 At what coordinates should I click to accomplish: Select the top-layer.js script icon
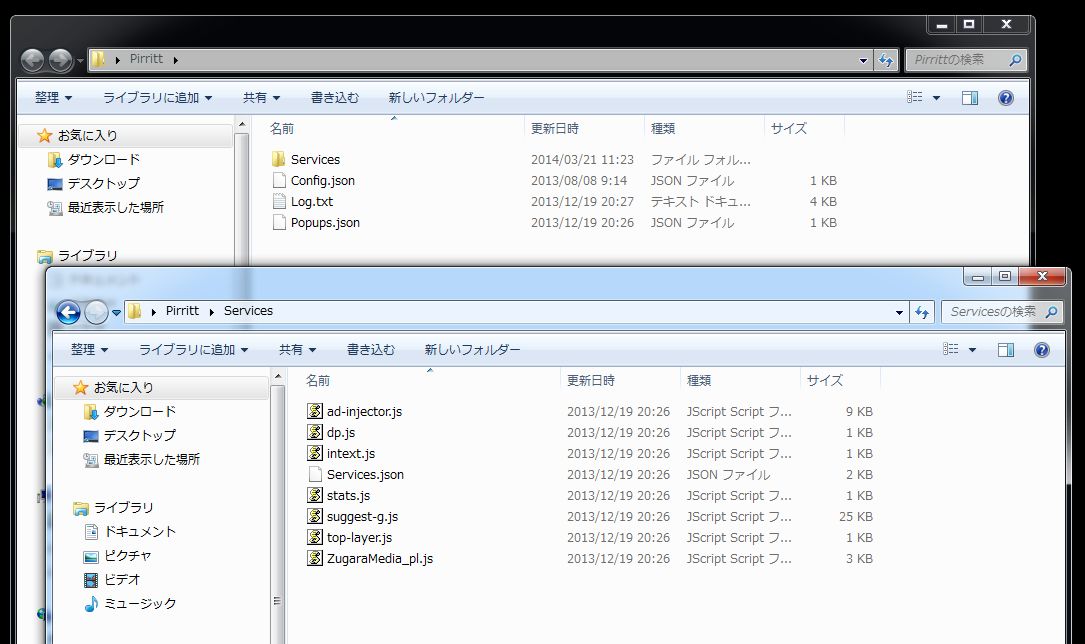point(315,537)
